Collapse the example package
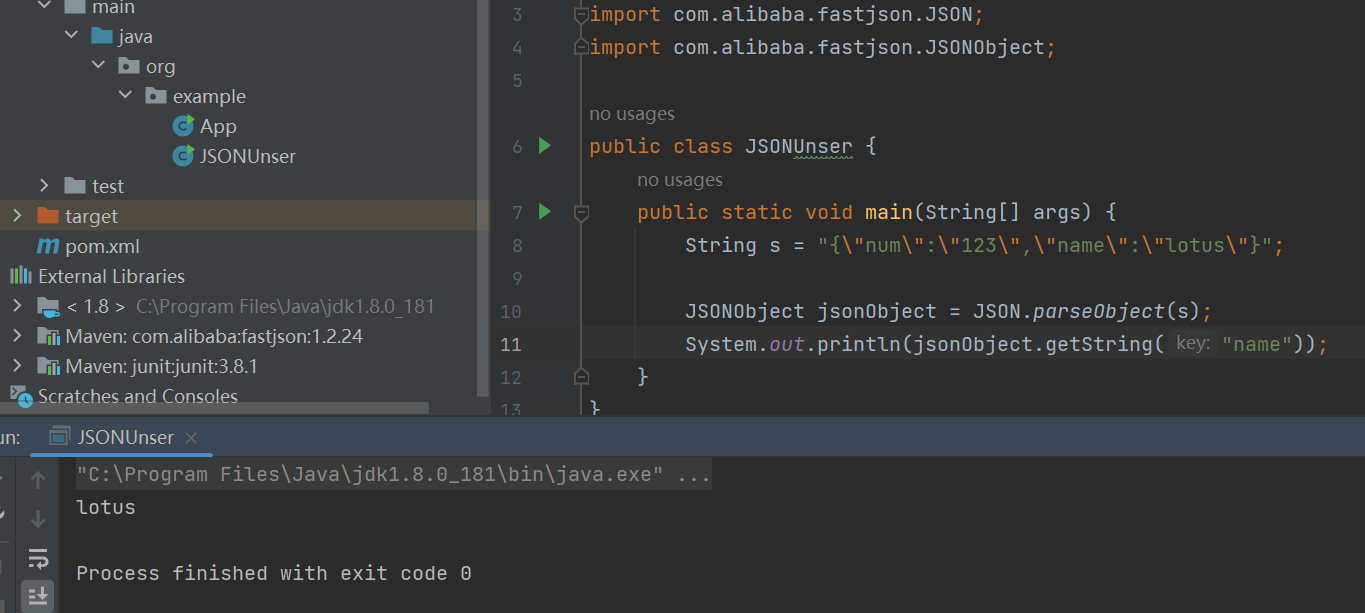The height and width of the screenshot is (613, 1365). 125,96
